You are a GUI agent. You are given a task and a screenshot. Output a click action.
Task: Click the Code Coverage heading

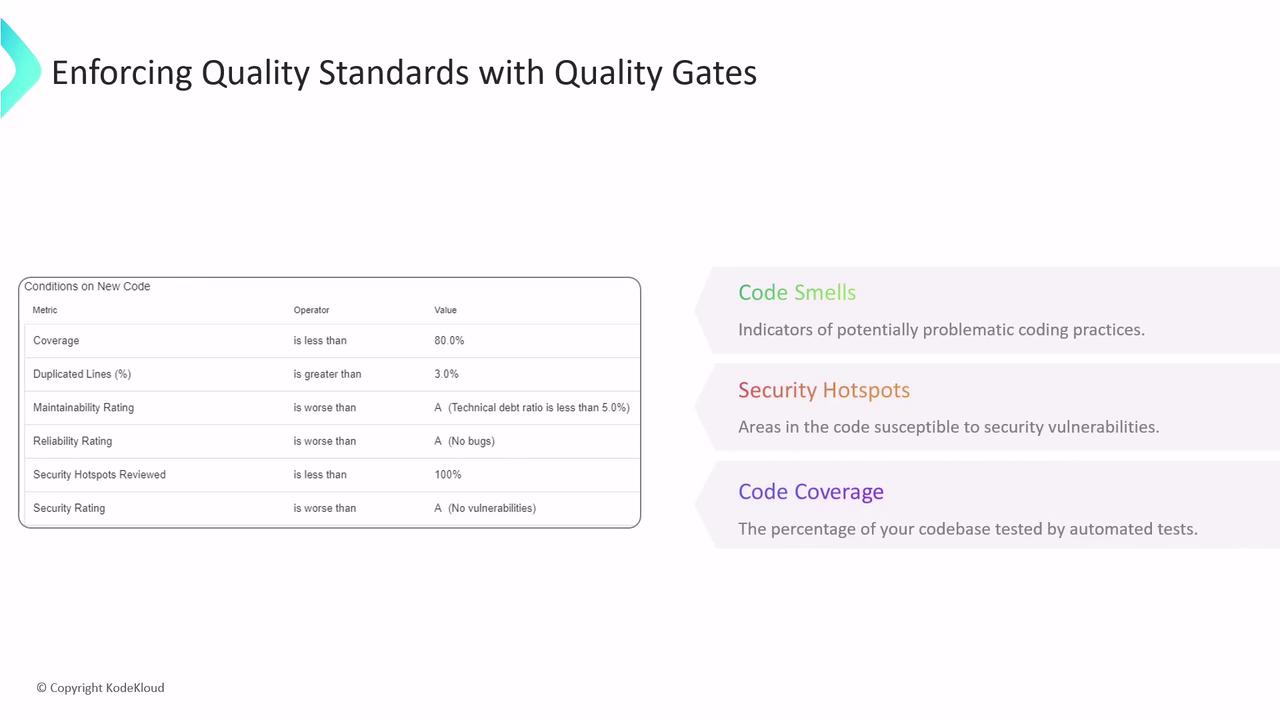point(811,492)
